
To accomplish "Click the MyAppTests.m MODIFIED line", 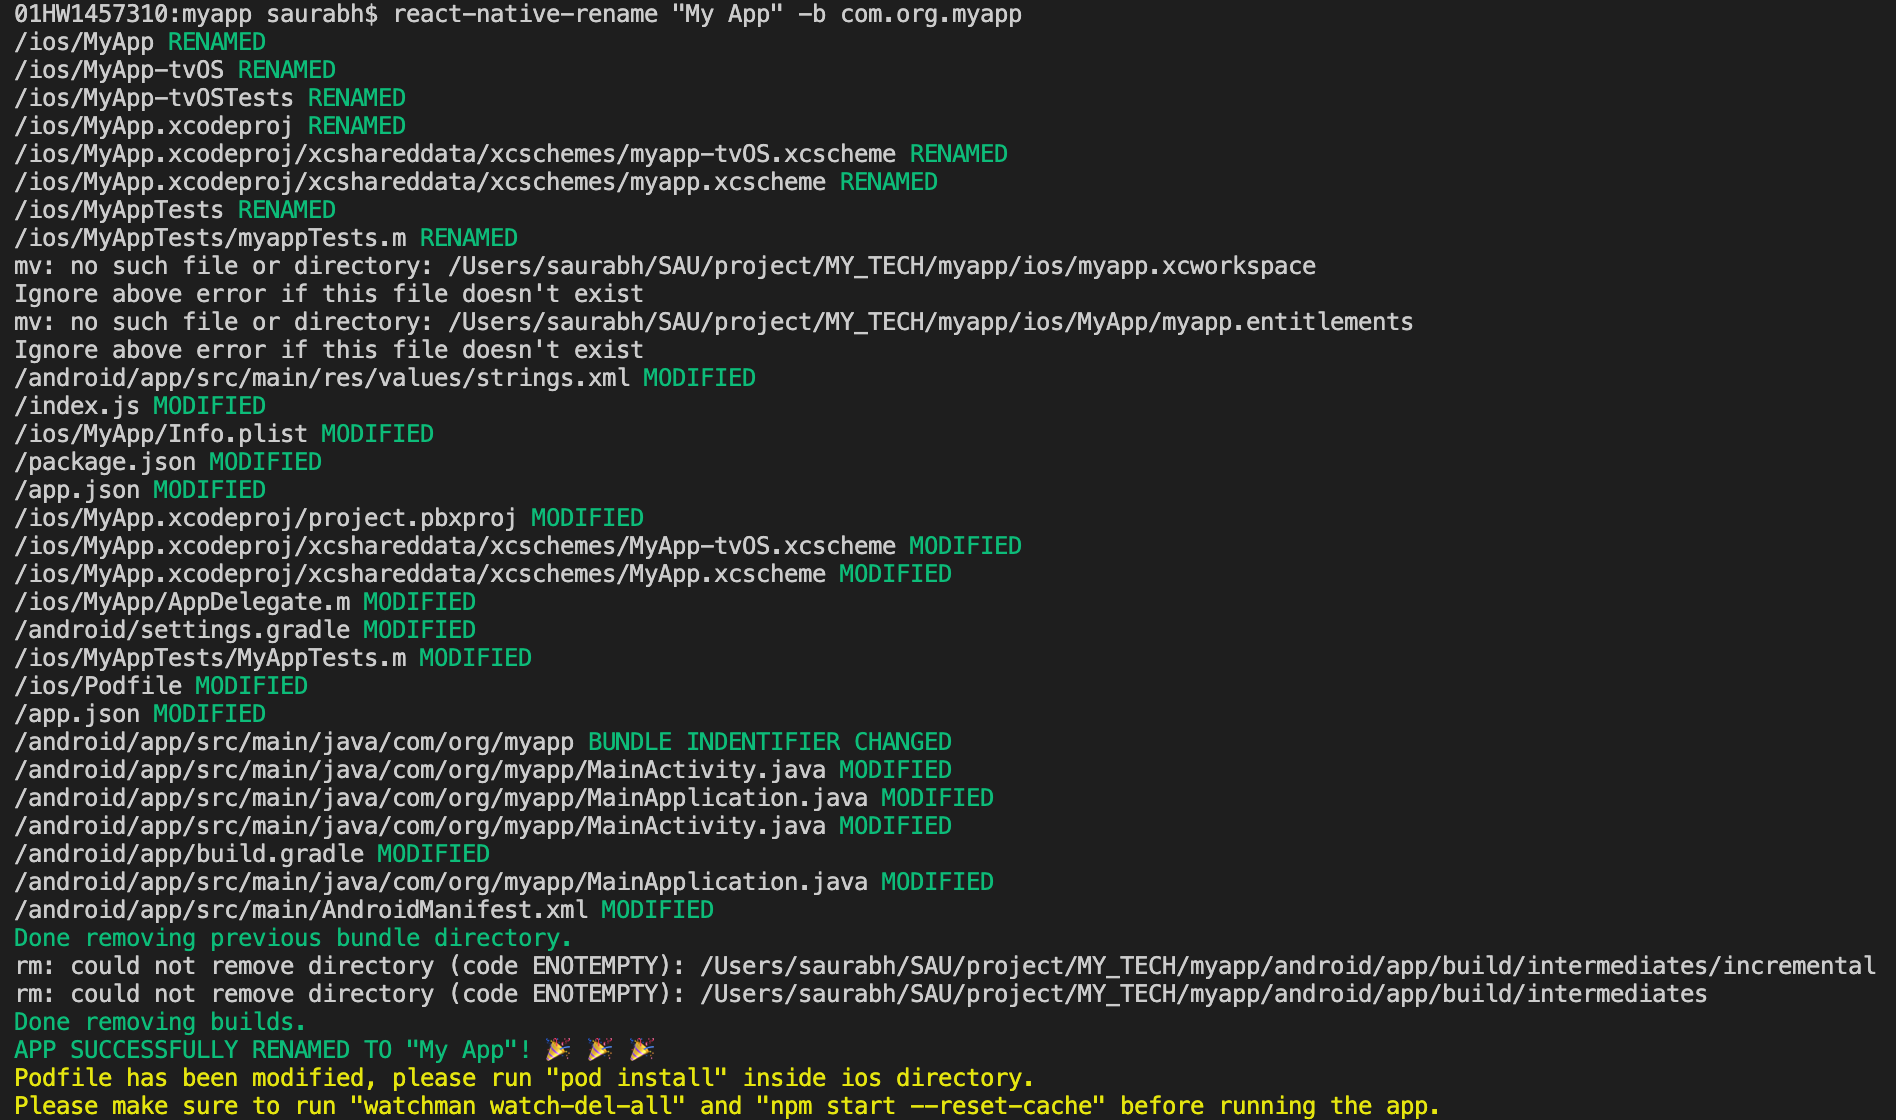I will [273, 659].
